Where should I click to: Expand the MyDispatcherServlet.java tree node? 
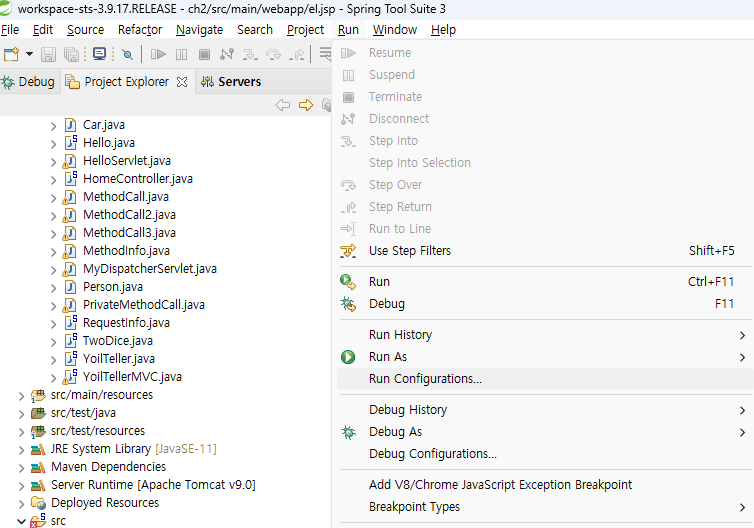pyautogui.click(x=53, y=270)
